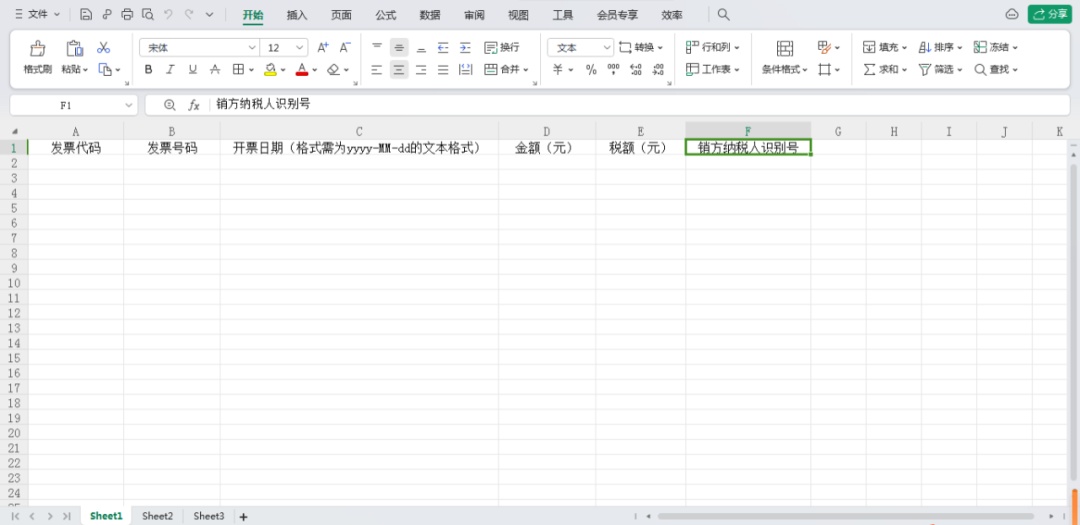
Task: Open the number format dropdown showing 文本
Action: pos(607,48)
